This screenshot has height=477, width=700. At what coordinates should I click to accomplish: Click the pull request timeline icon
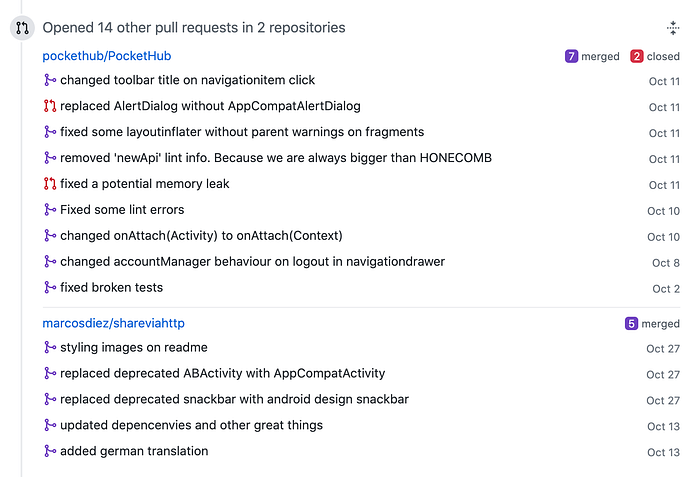(x=22, y=28)
